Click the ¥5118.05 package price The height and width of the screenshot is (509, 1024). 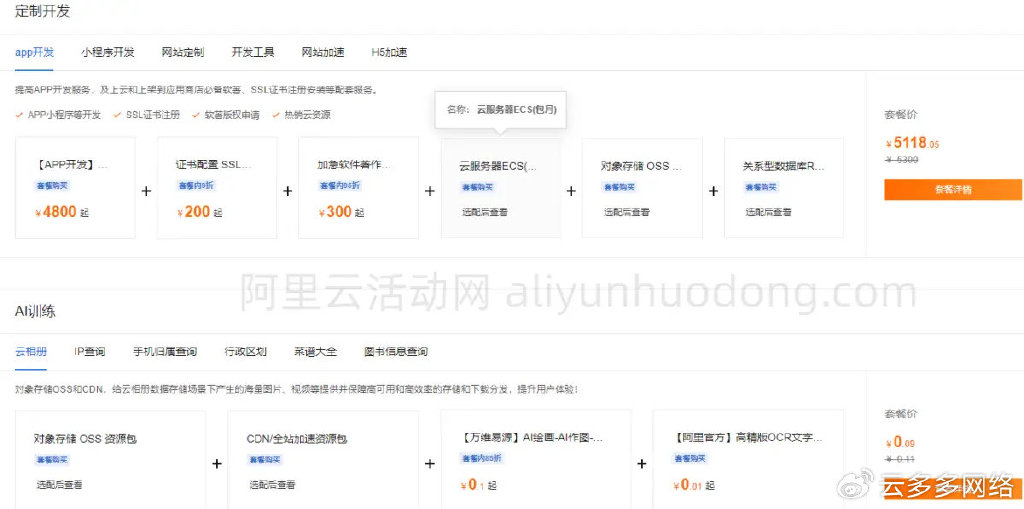pyautogui.click(x=912, y=143)
